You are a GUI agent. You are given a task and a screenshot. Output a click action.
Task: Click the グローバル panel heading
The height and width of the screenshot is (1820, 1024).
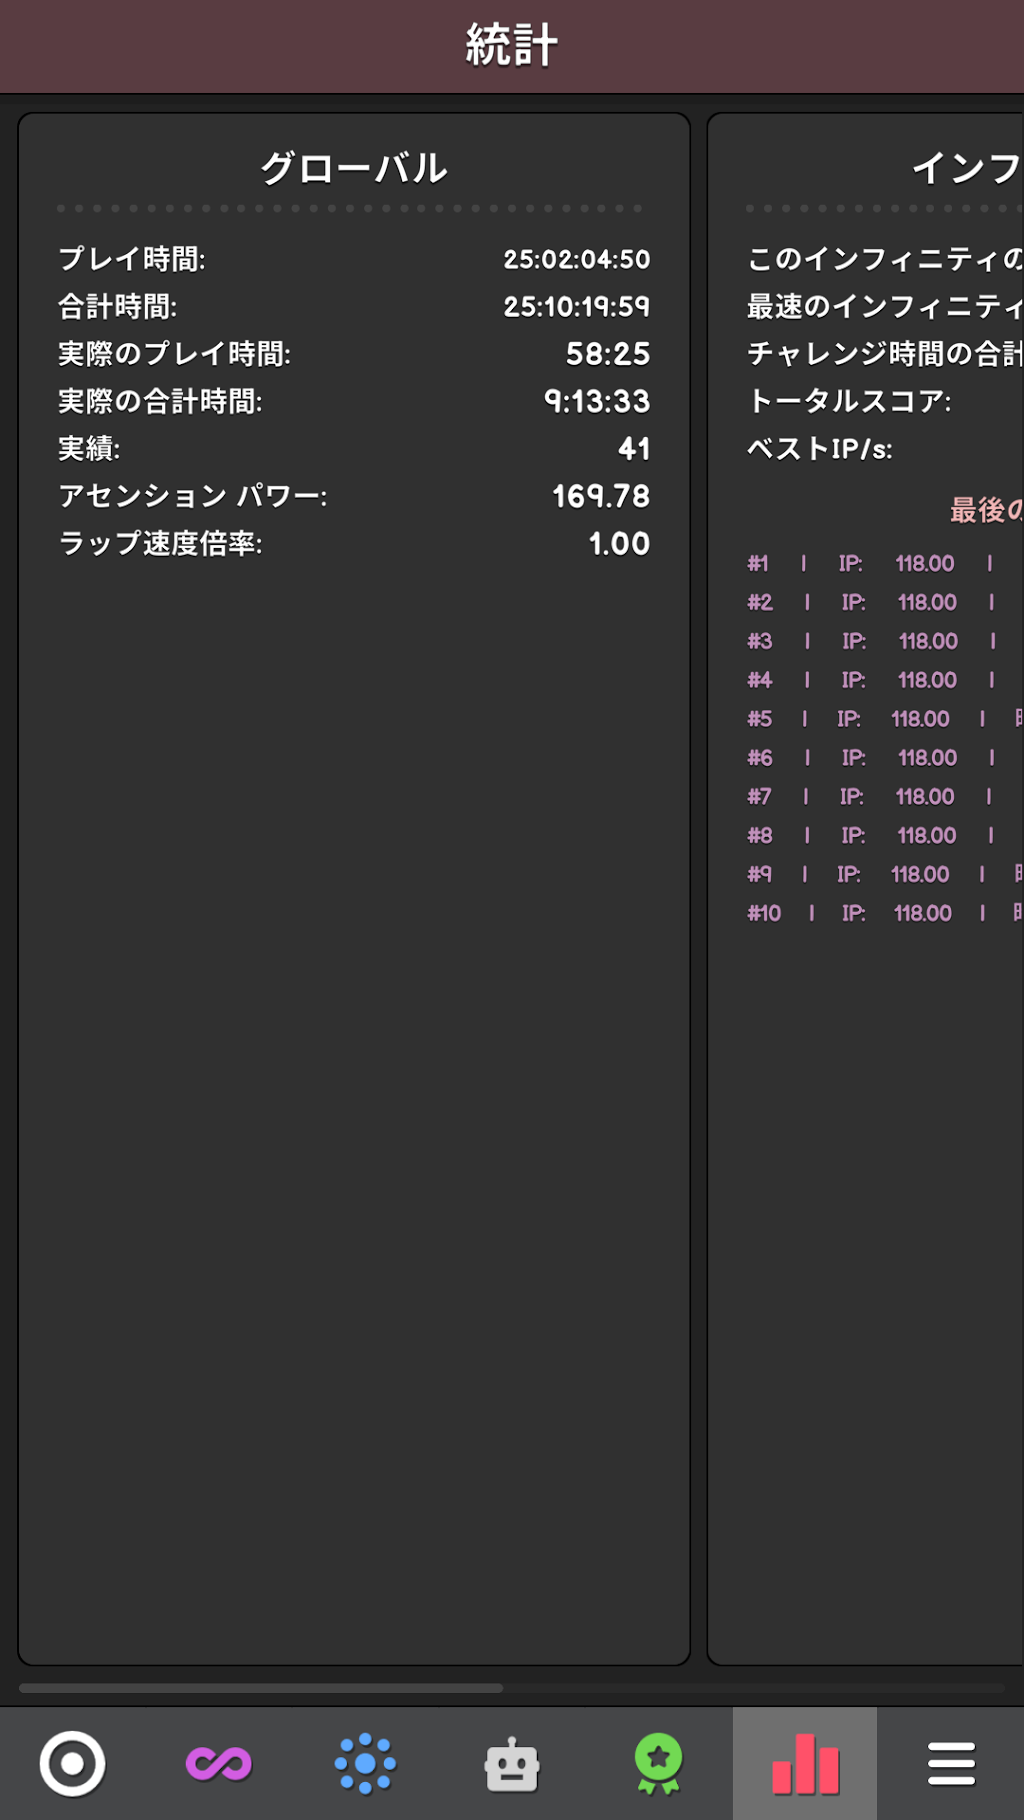[x=354, y=168]
